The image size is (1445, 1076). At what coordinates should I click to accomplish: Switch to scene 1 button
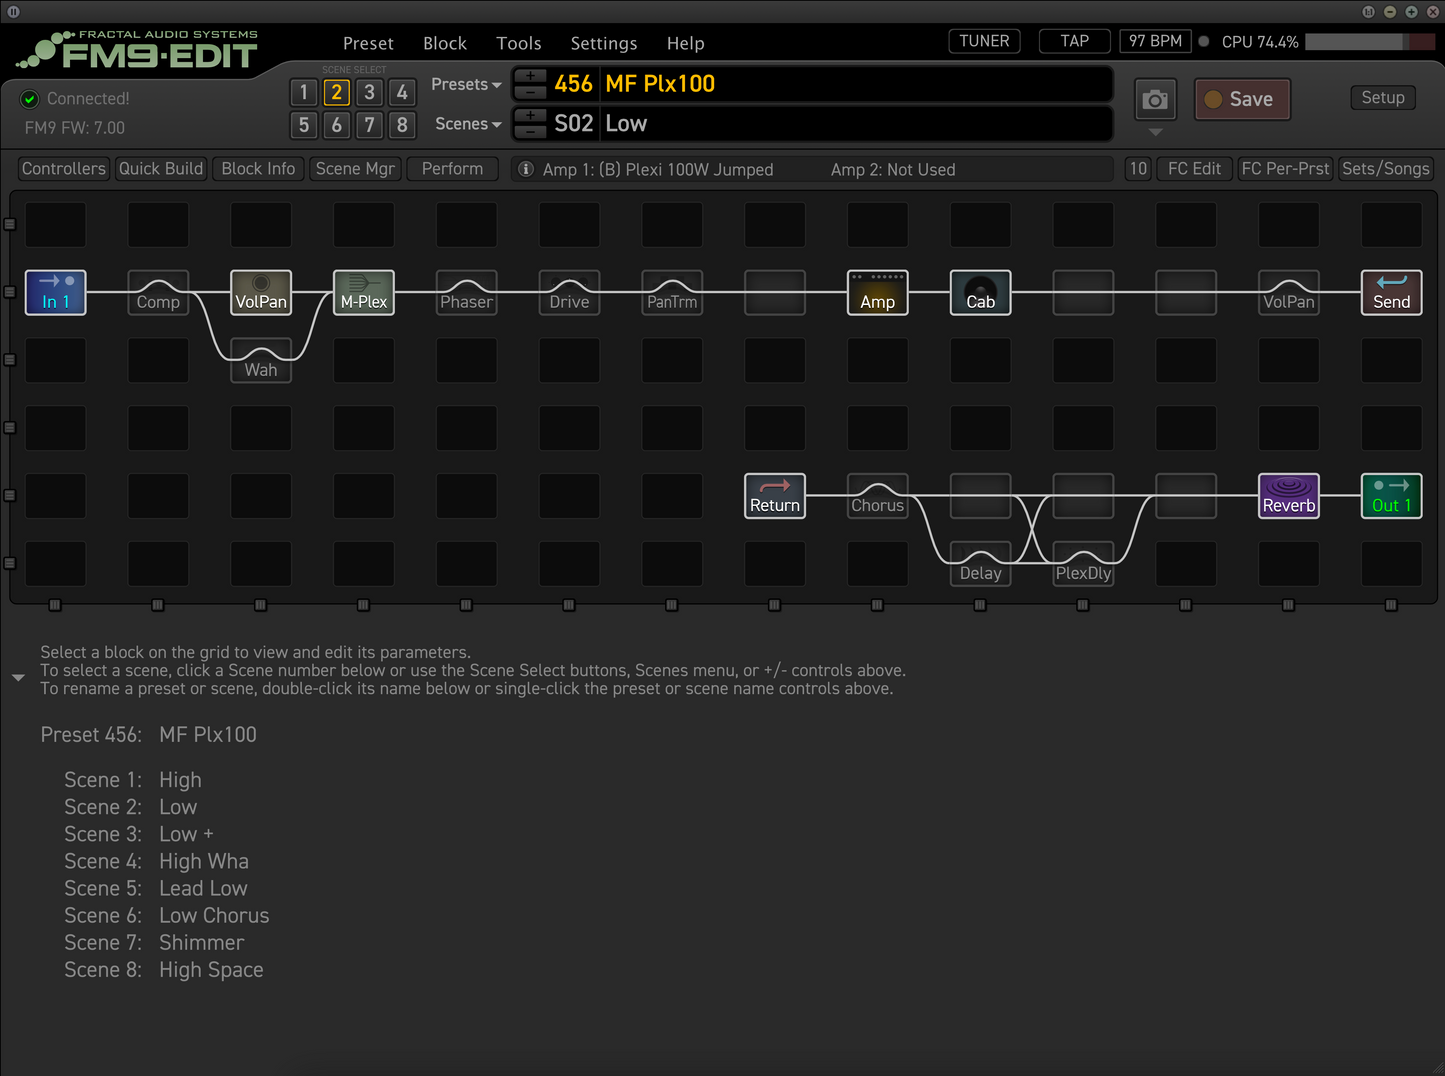pyautogui.click(x=304, y=92)
